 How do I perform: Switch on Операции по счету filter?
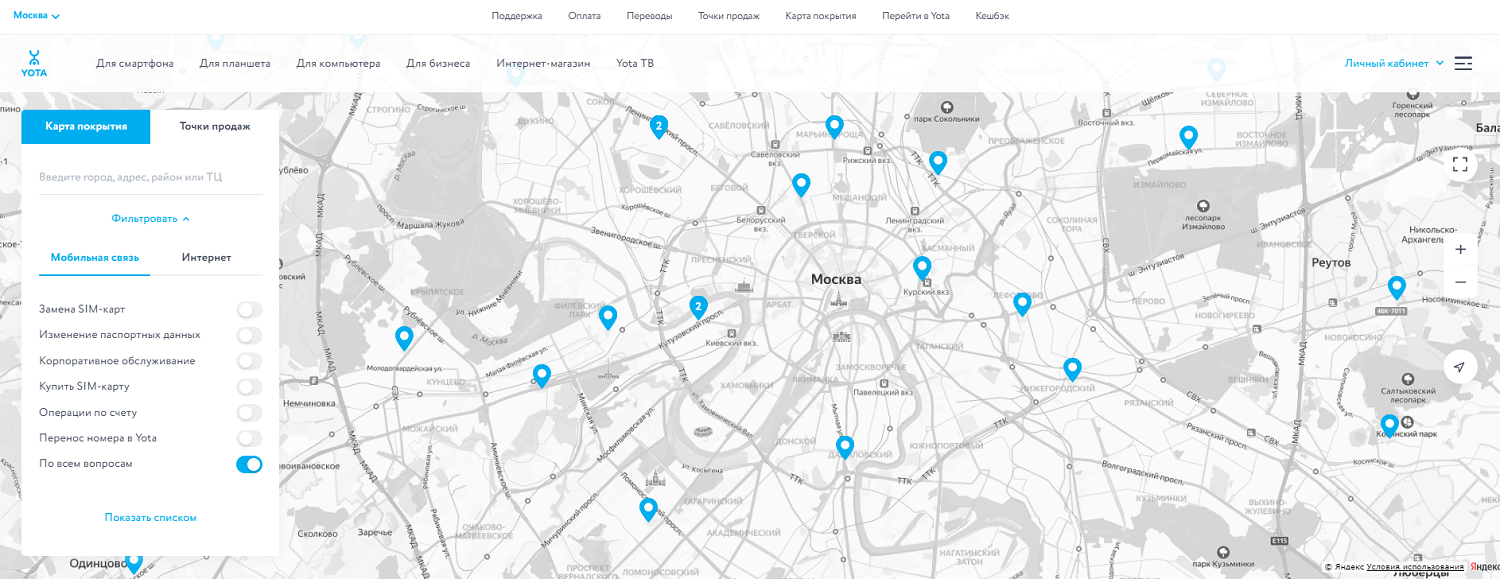tap(249, 412)
